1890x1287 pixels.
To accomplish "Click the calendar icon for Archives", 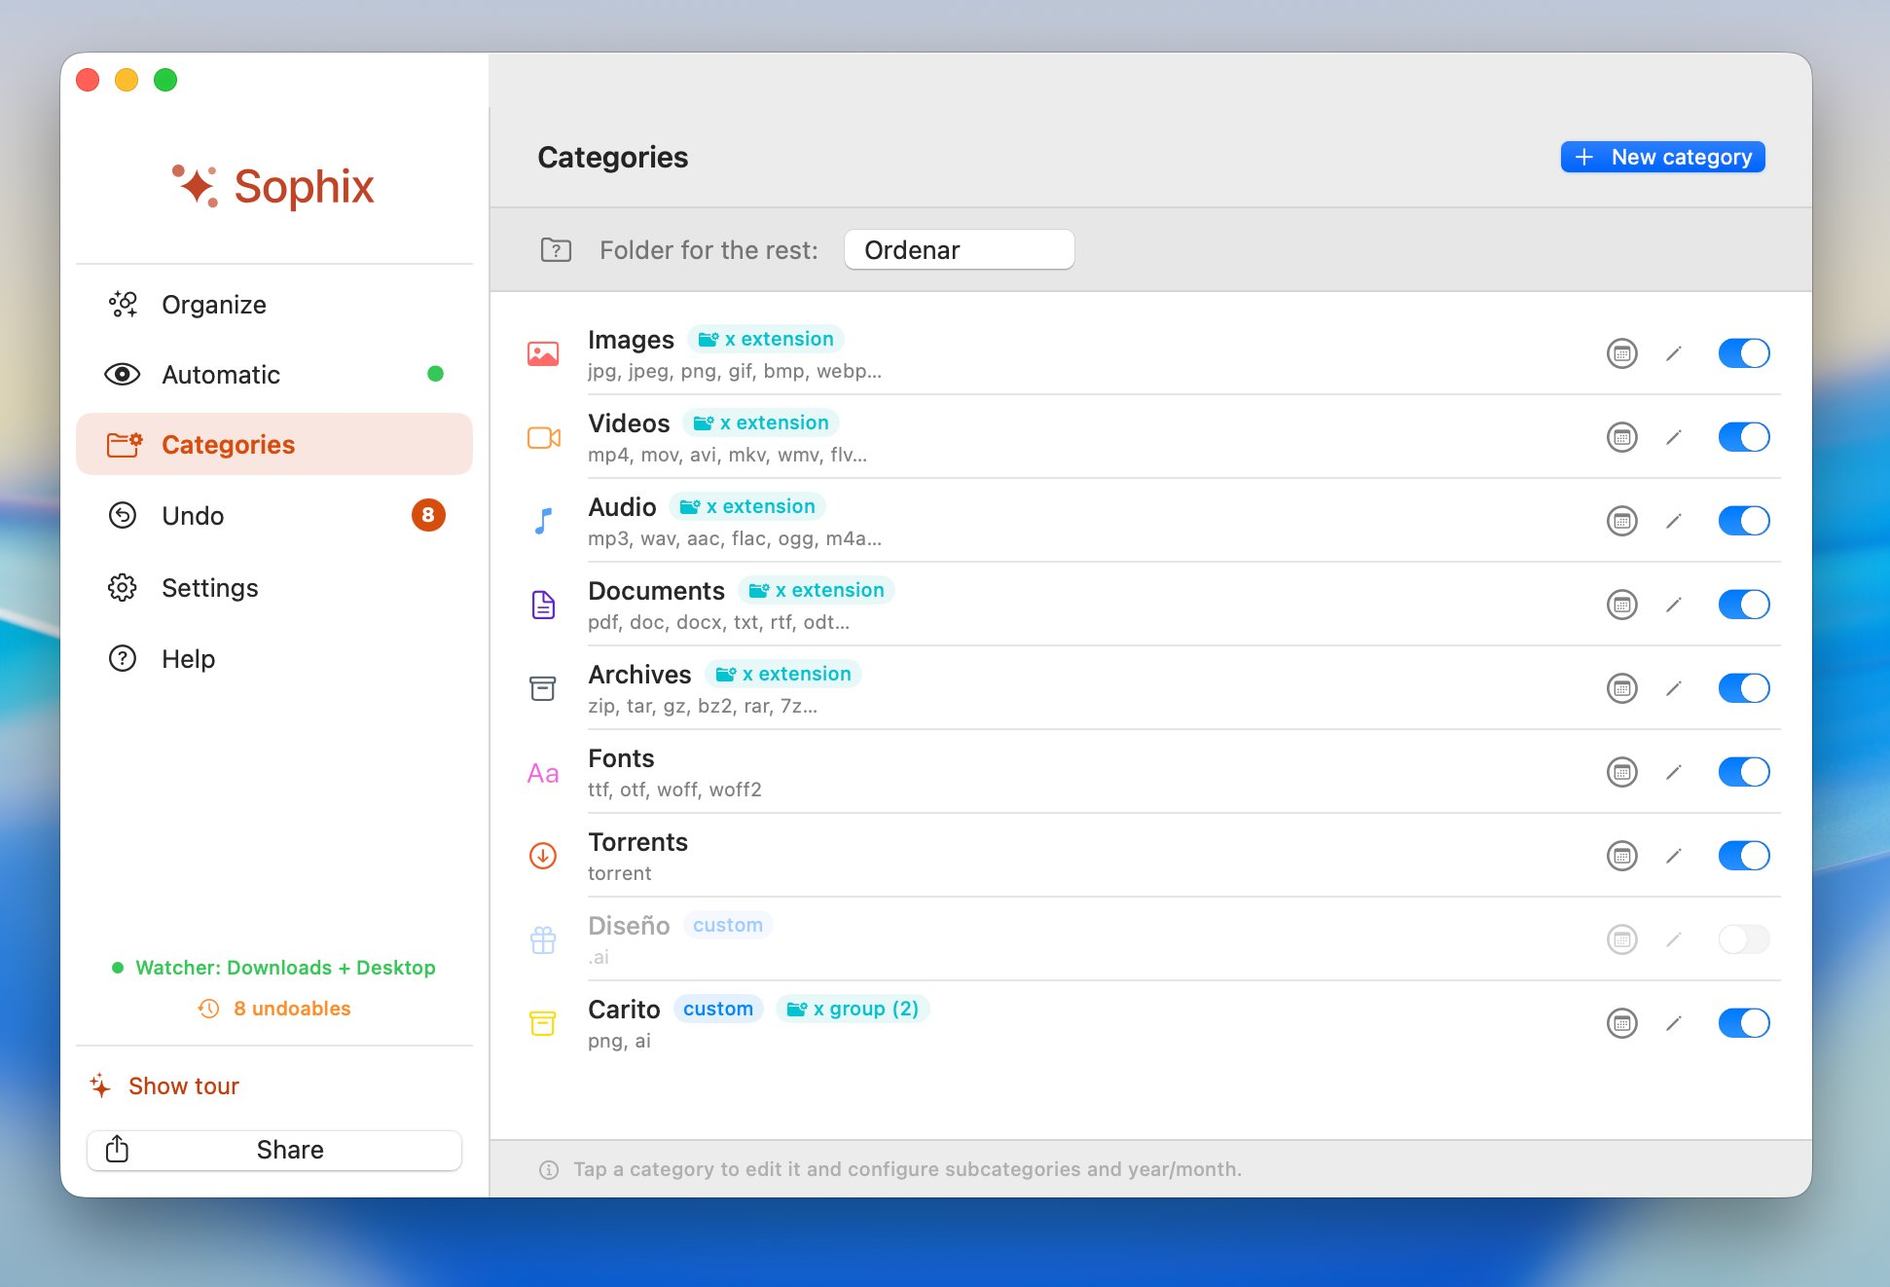I will 1621,688.
